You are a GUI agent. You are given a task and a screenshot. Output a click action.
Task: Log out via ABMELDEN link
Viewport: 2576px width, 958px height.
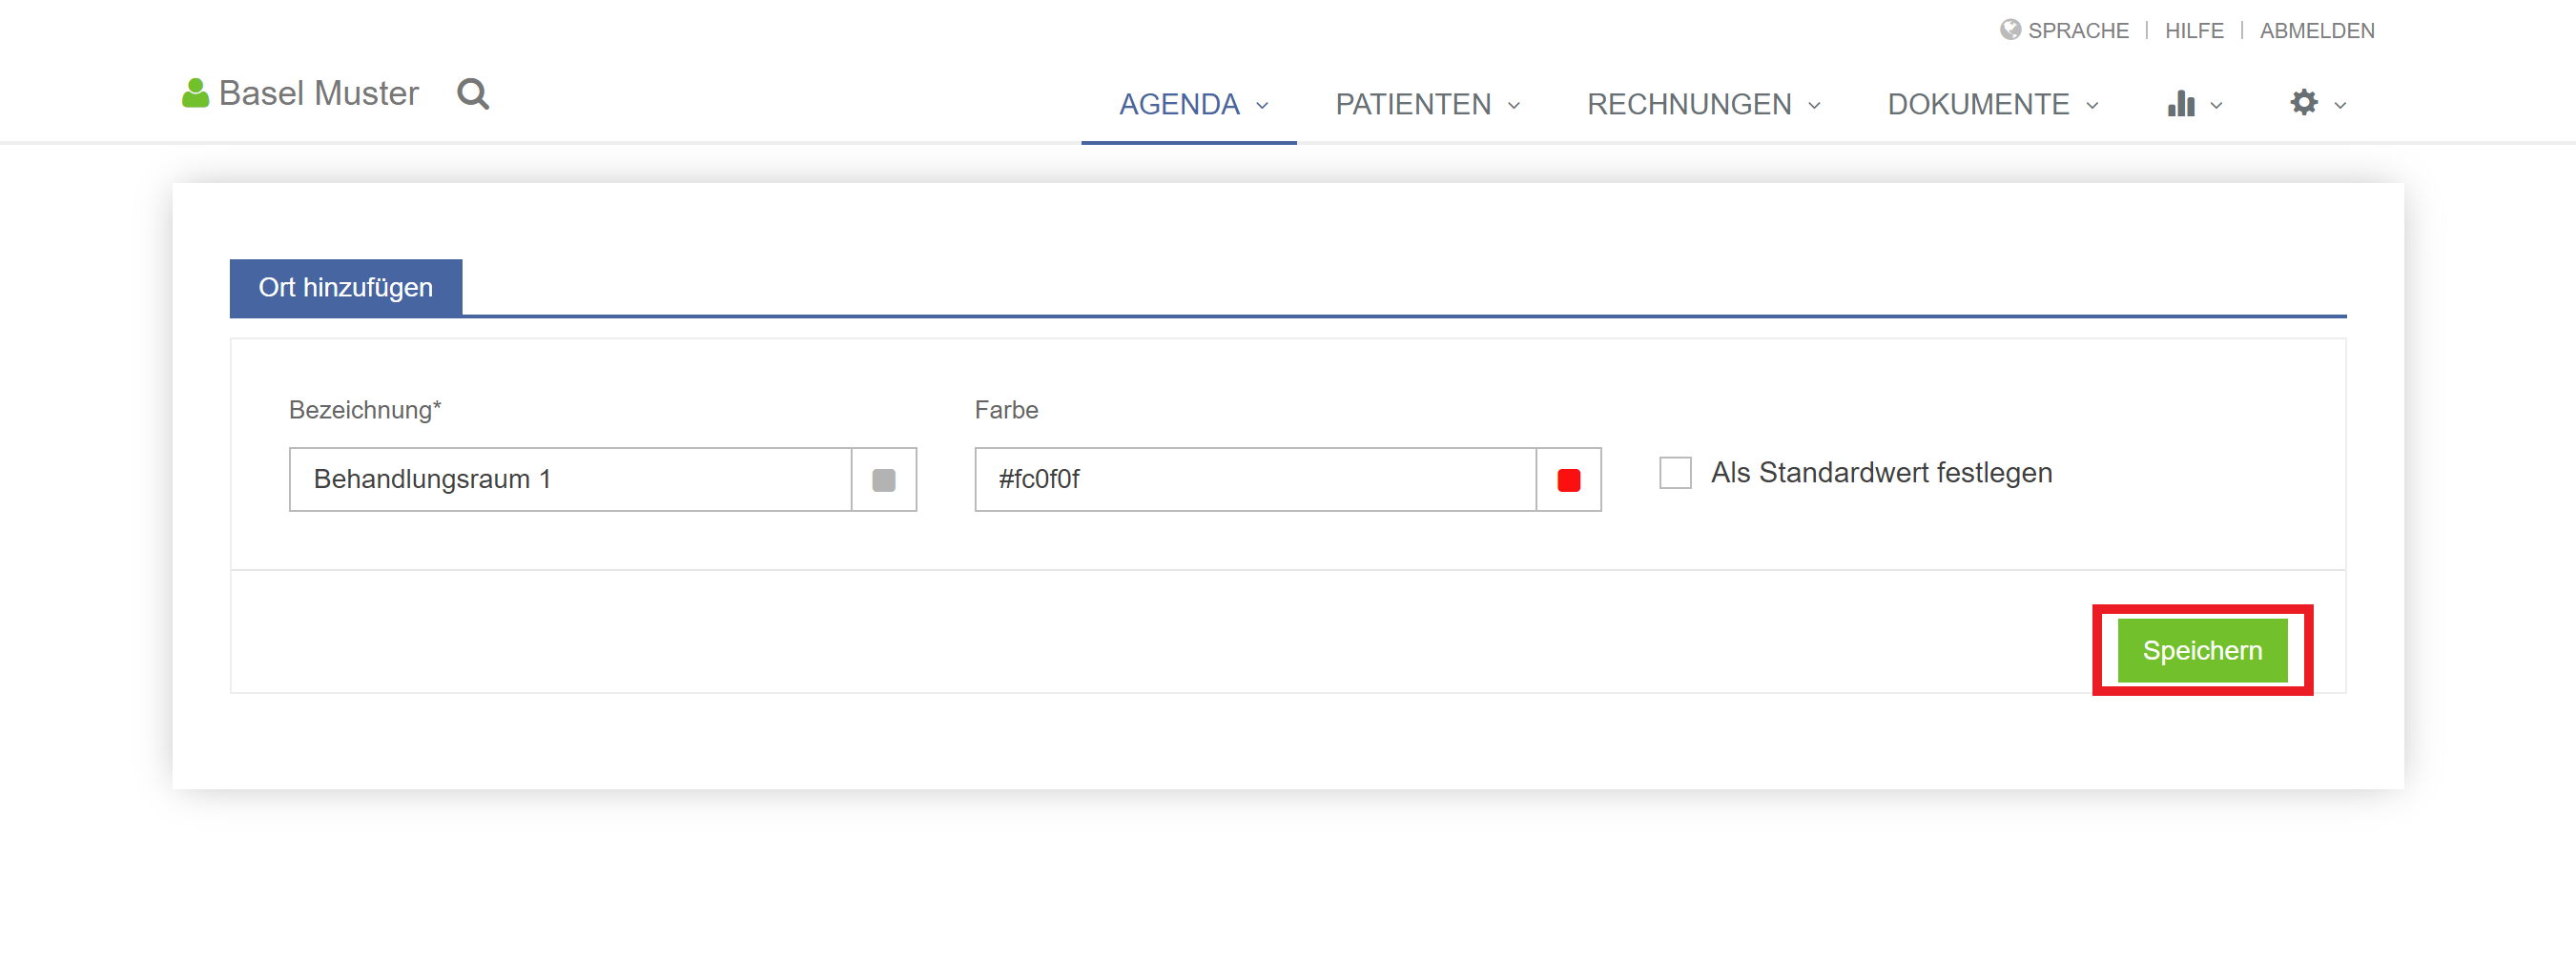[2317, 31]
